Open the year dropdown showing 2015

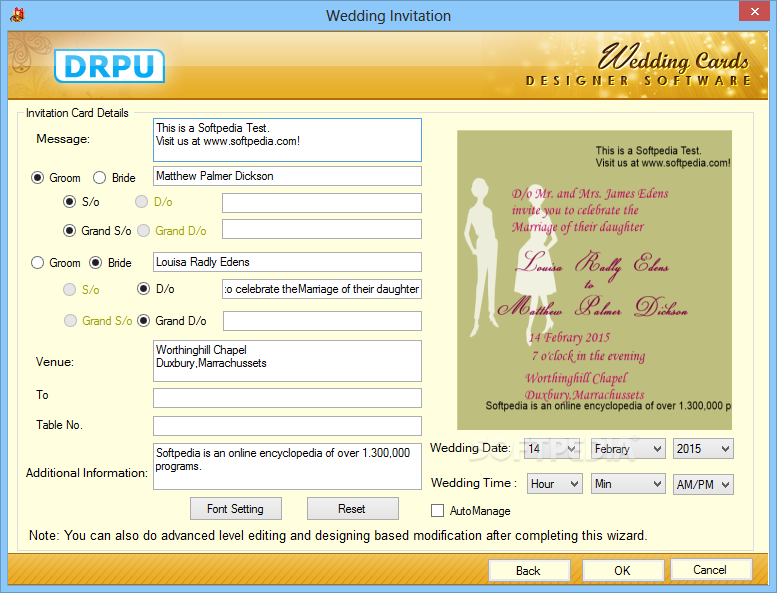click(x=703, y=449)
